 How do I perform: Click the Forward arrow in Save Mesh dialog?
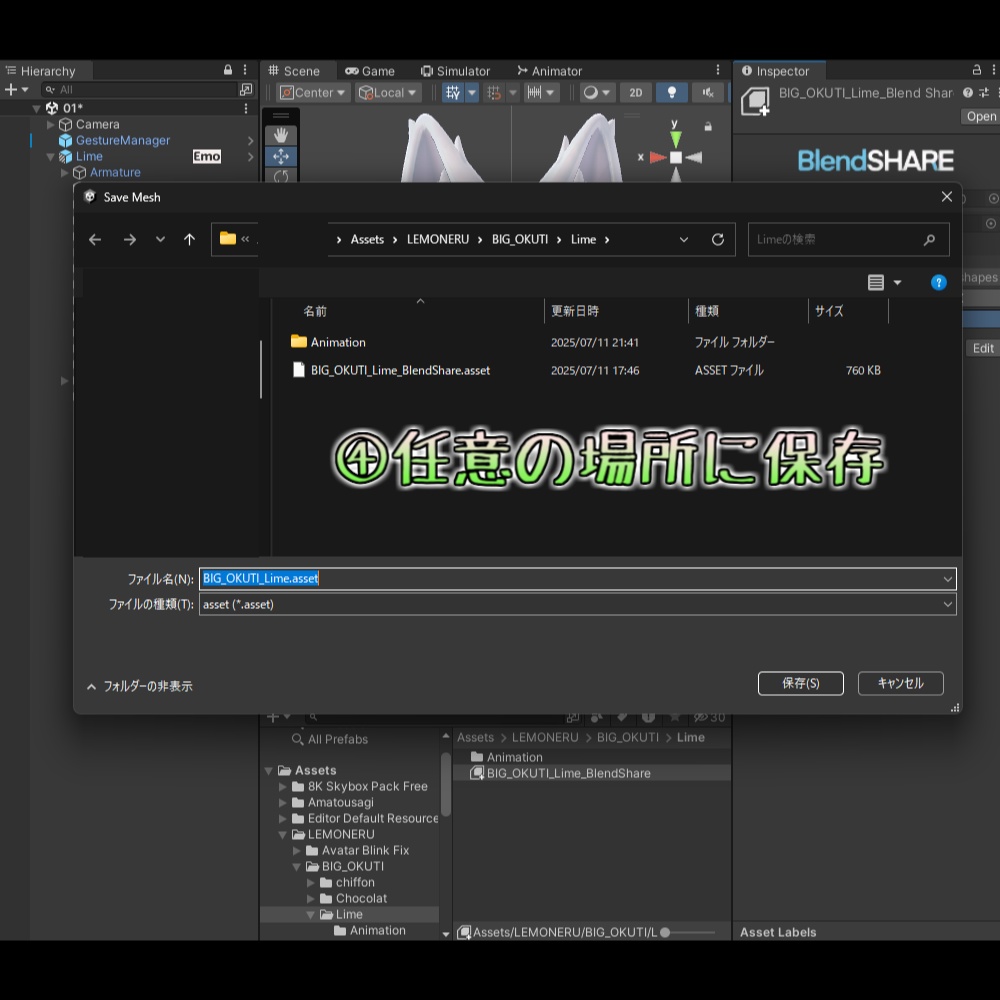click(129, 240)
